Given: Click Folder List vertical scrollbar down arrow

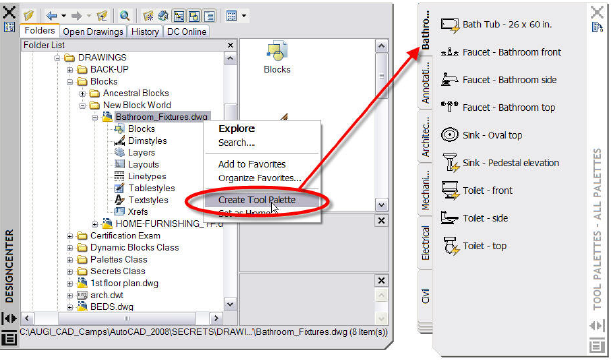Looking at the screenshot, I should coord(230,304).
